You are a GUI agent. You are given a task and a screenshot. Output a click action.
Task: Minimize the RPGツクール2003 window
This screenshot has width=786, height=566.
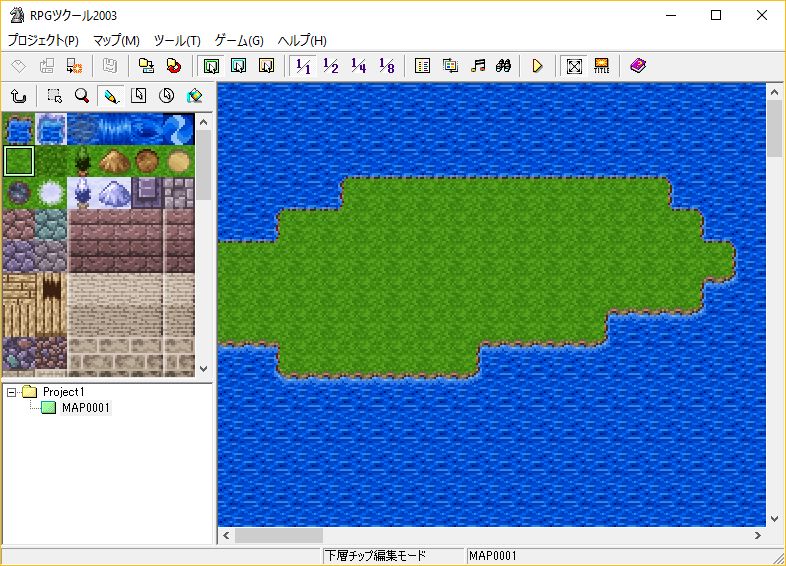(x=671, y=16)
